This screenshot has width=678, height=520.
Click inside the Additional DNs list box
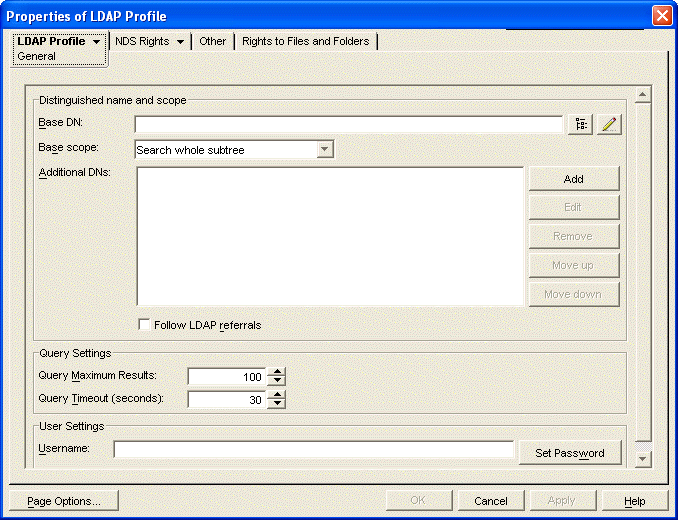[x=330, y=236]
